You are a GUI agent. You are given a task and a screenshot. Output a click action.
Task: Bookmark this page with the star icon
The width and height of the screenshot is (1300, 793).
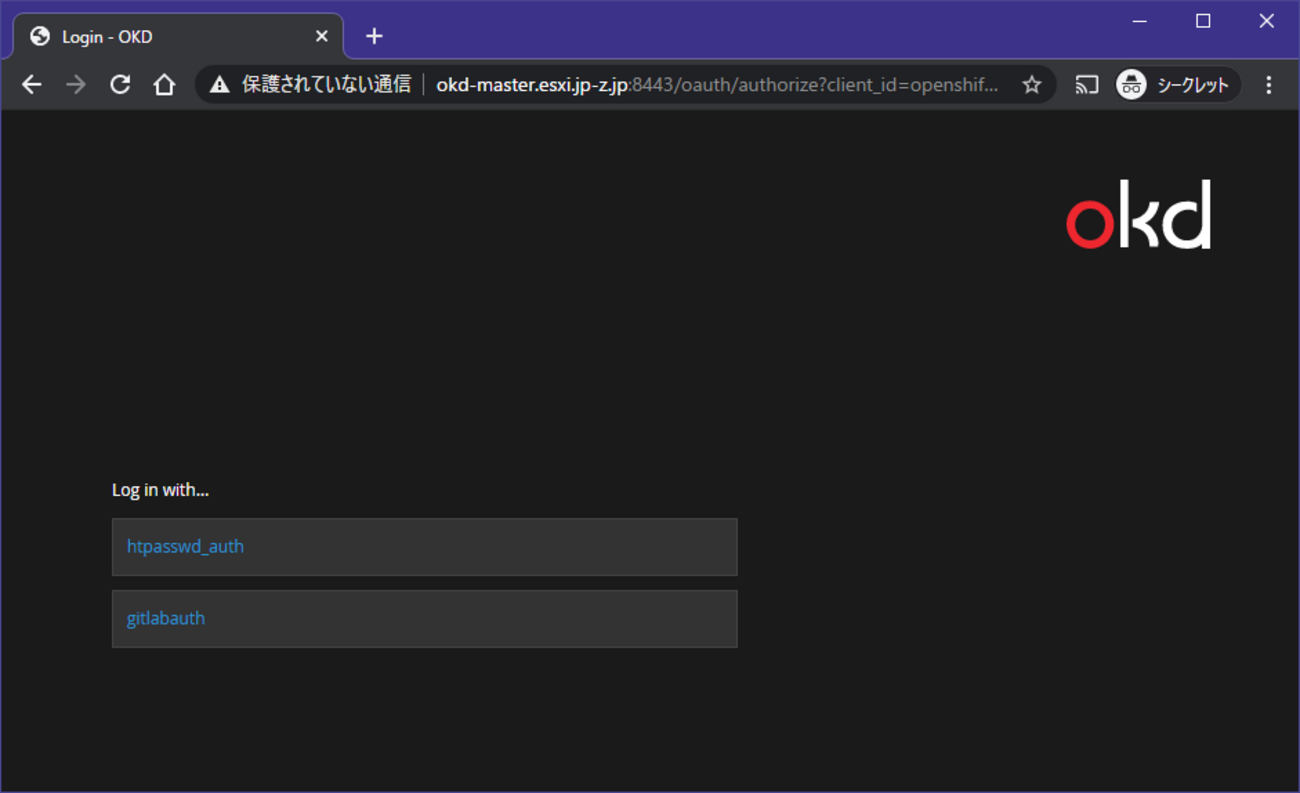tap(1032, 85)
